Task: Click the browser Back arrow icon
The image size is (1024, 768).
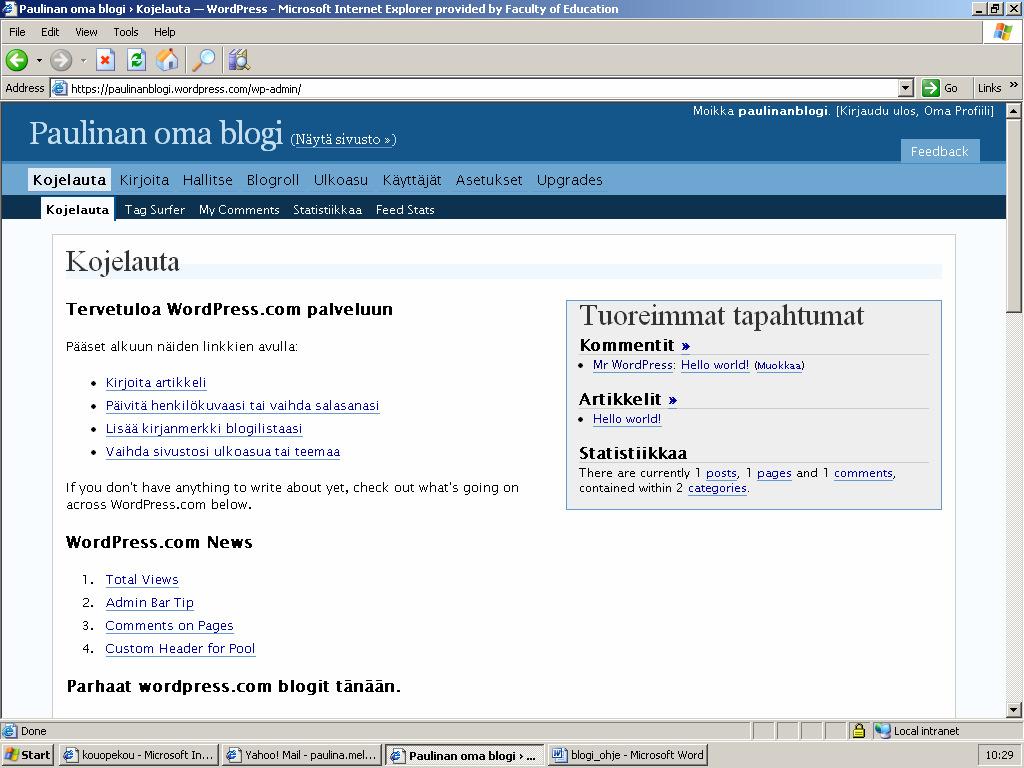Action: point(16,60)
